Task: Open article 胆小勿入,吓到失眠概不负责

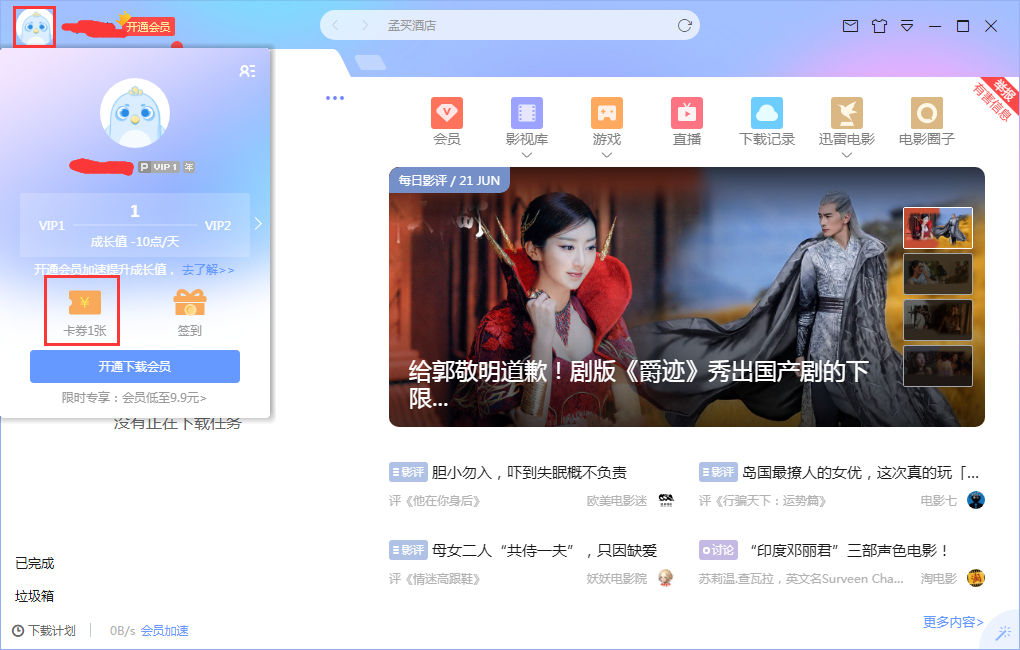Action: pos(529,472)
